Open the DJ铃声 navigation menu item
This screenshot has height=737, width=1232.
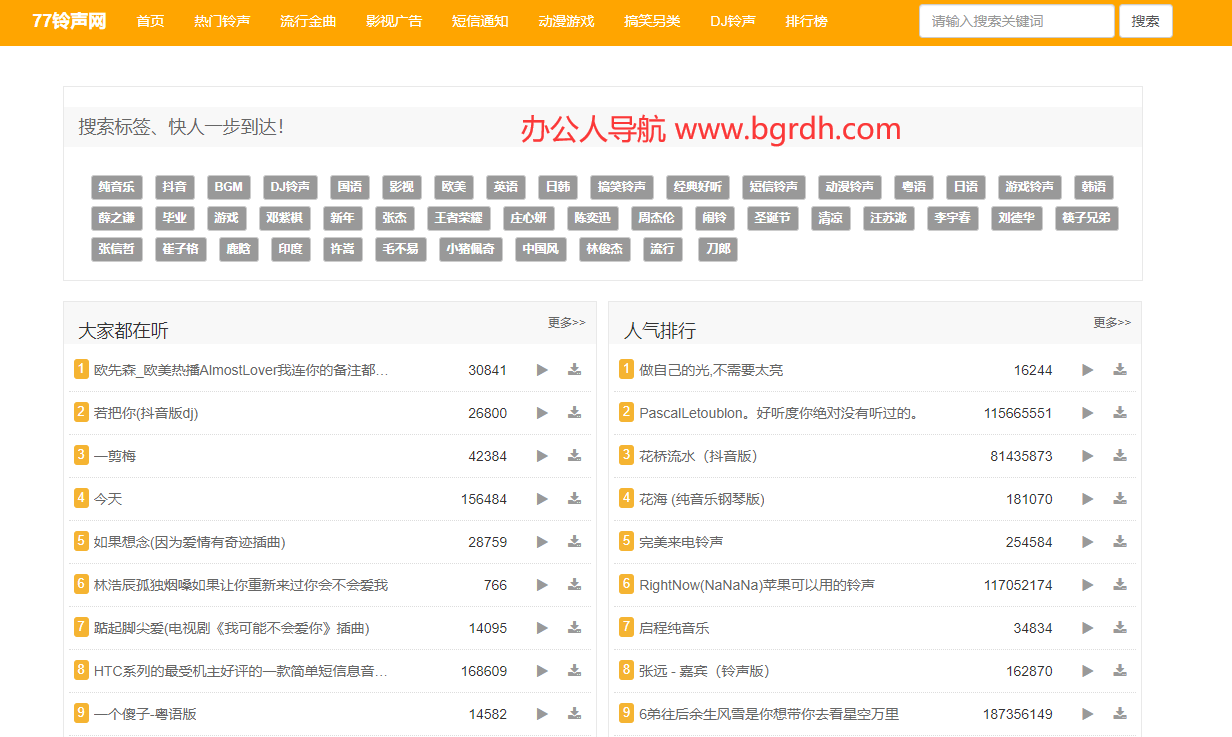click(733, 21)
